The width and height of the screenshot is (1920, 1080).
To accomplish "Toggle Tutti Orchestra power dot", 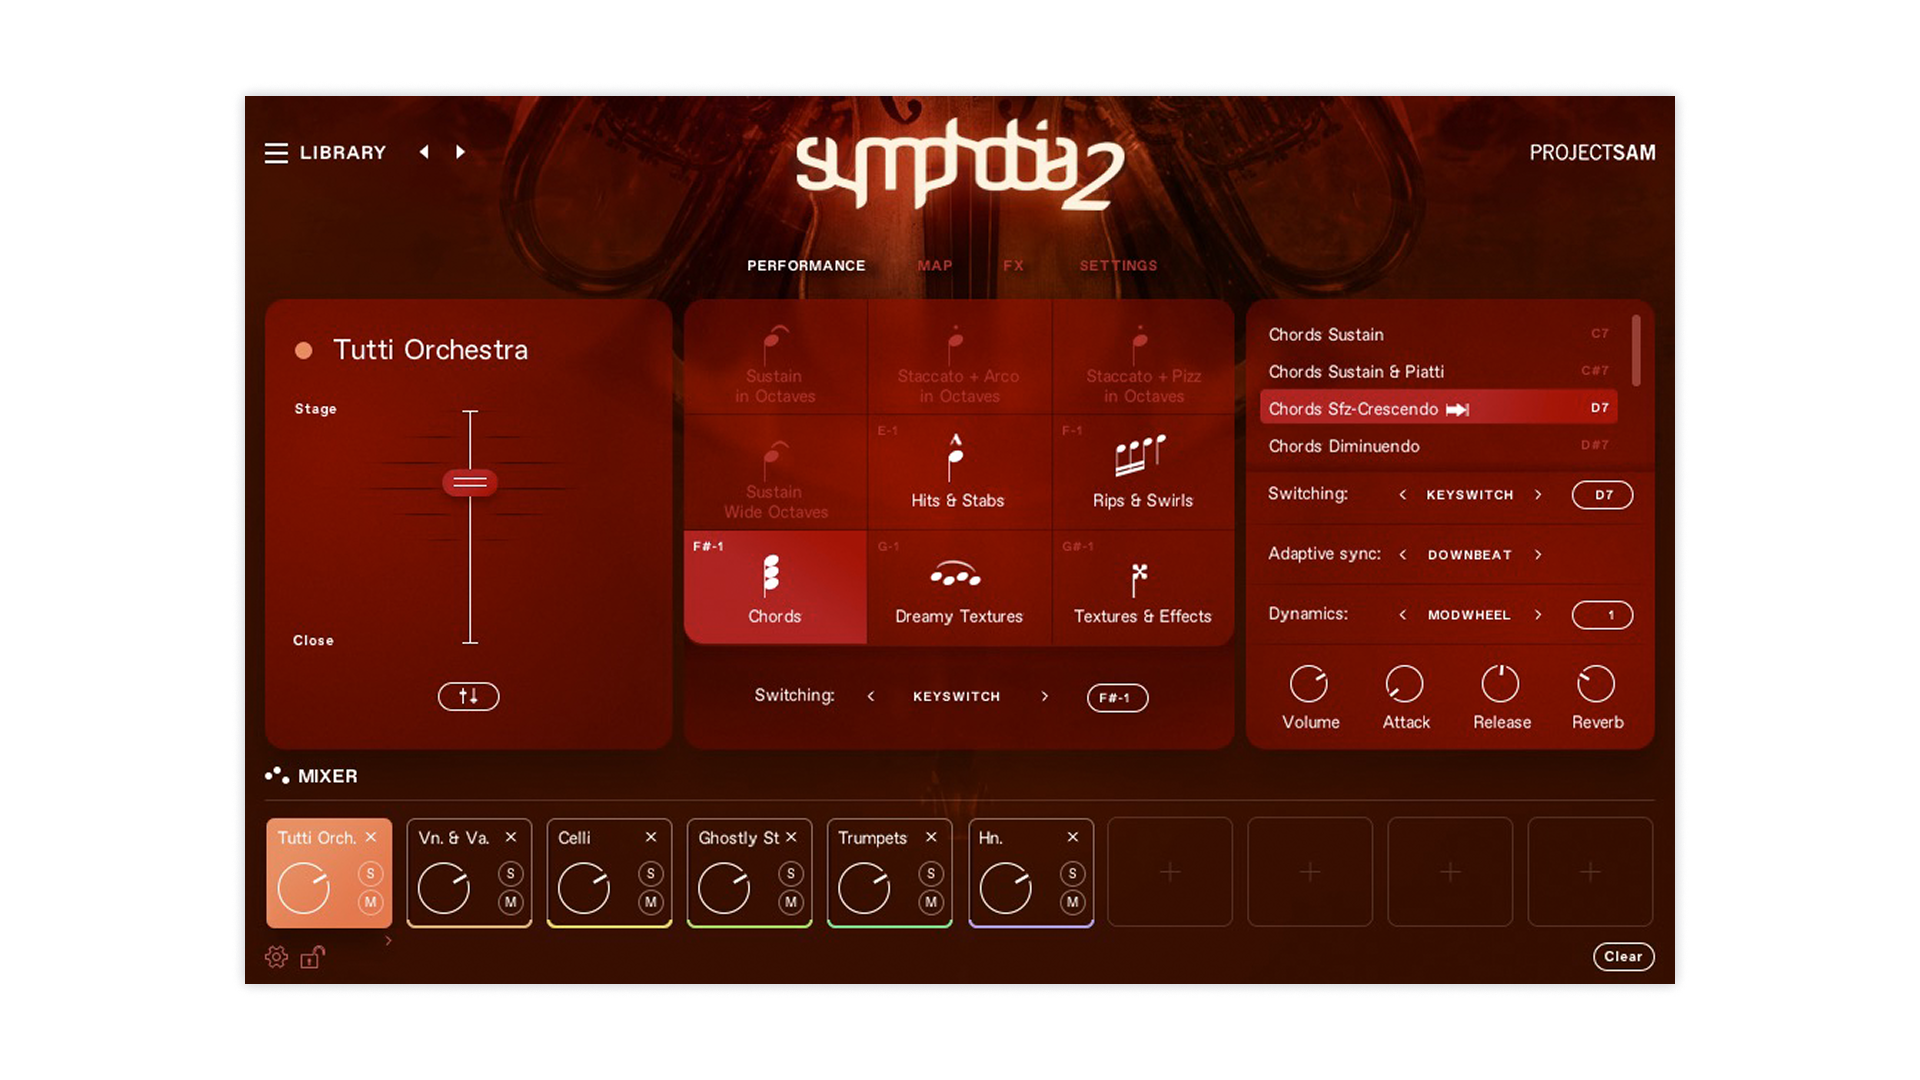I will [x=304, y=350].
